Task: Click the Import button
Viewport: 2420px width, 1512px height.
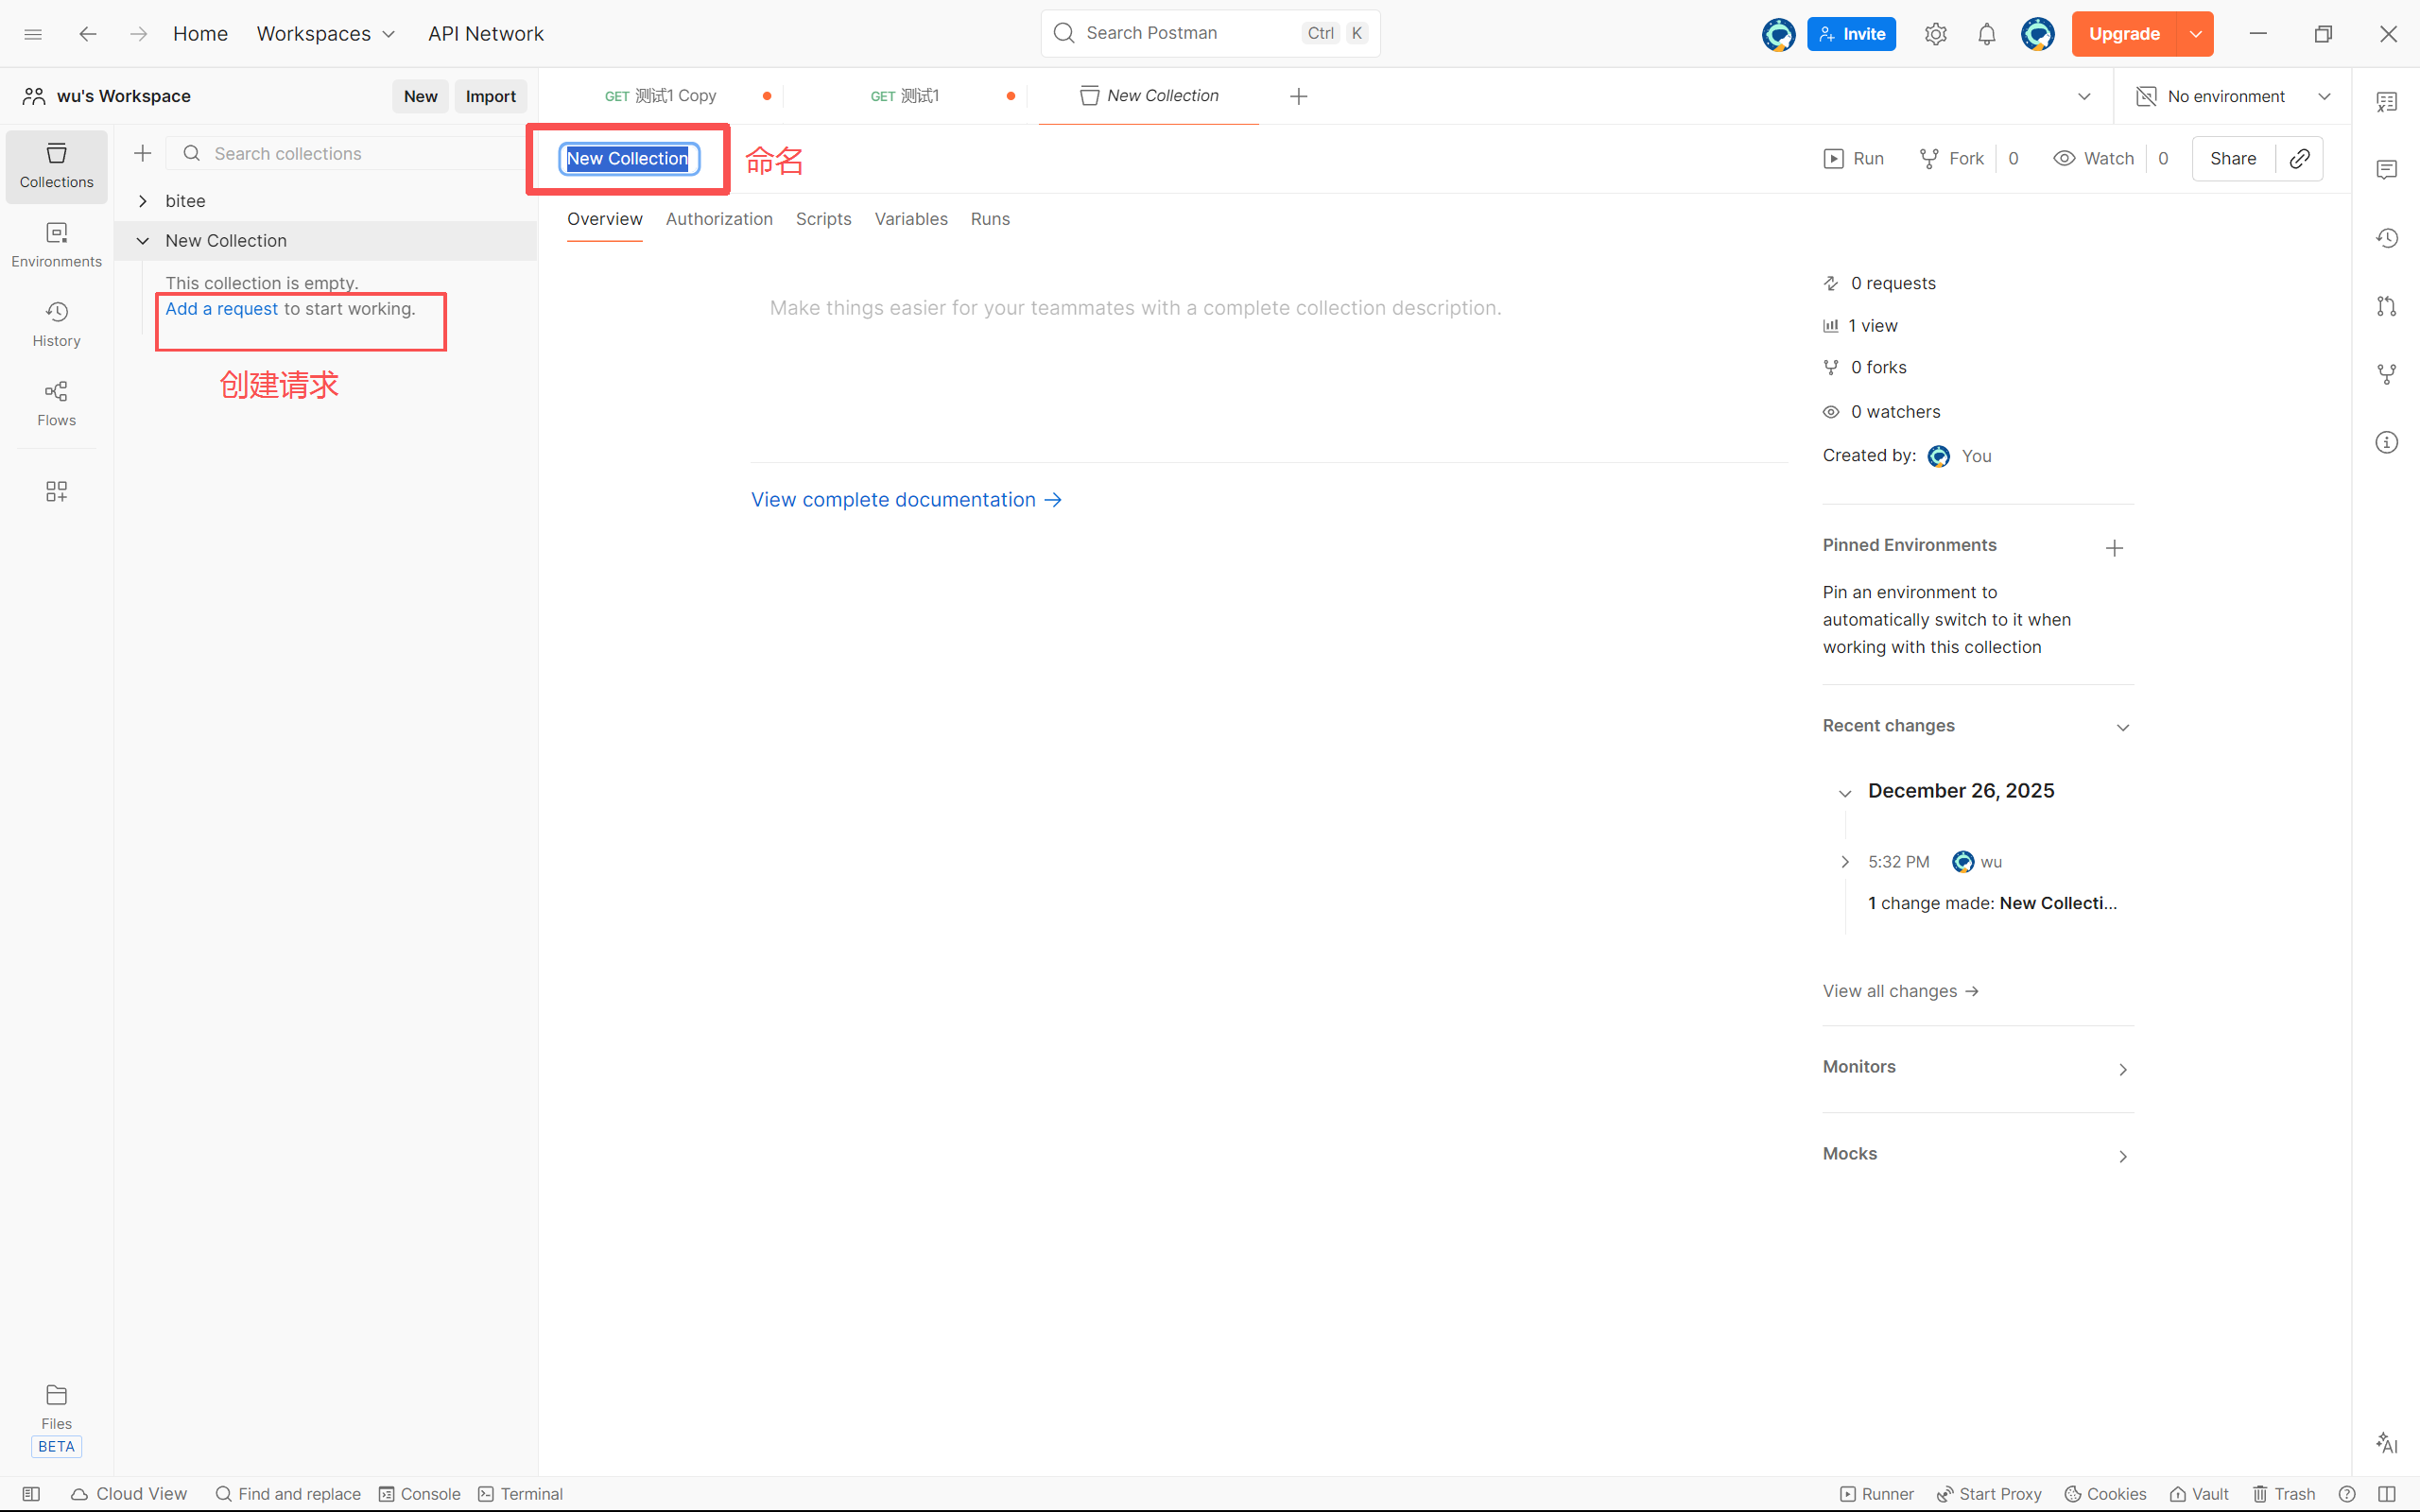Action: [x=490, y=96]
